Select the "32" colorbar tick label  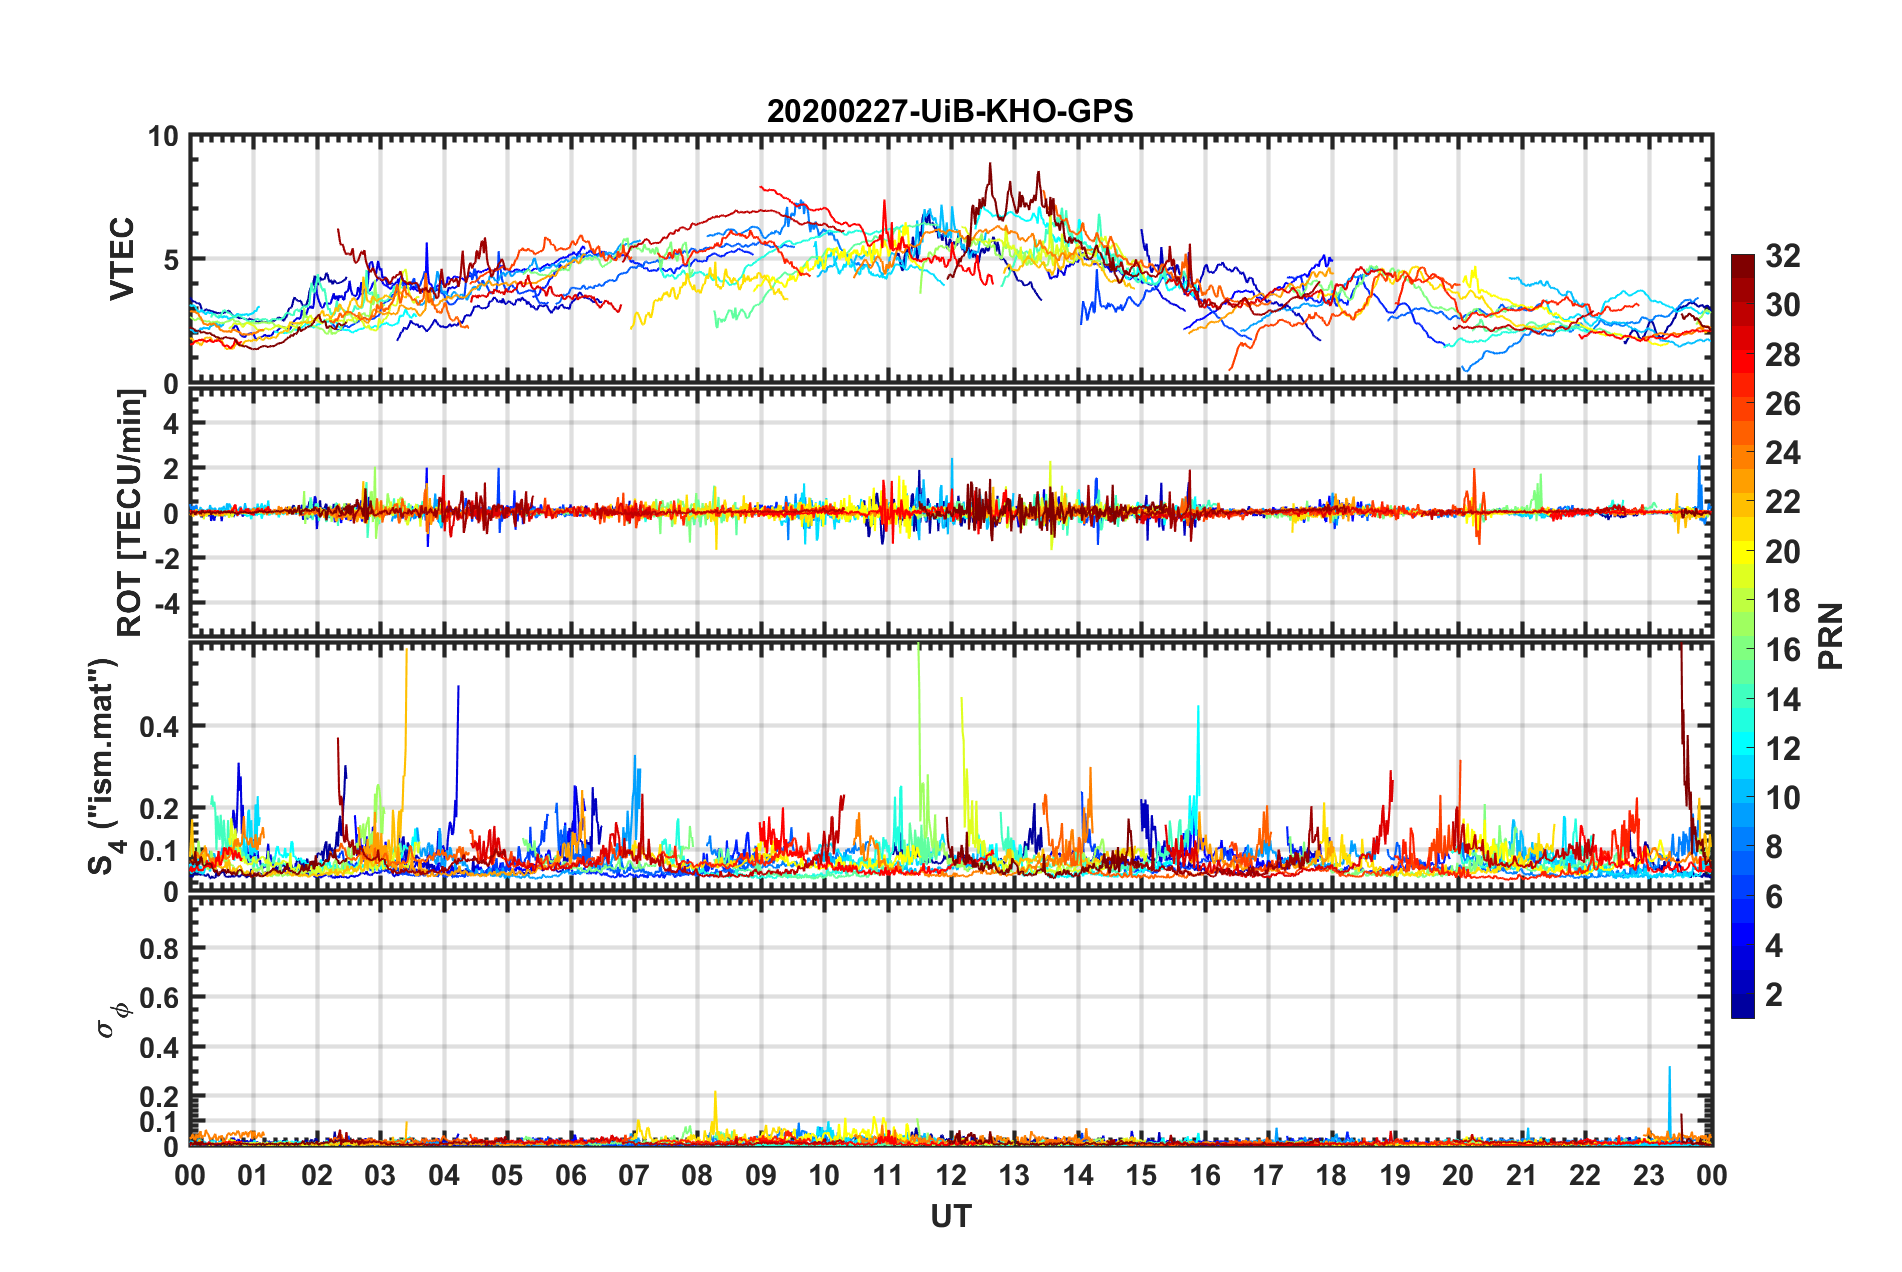(x=1782, y=256)
